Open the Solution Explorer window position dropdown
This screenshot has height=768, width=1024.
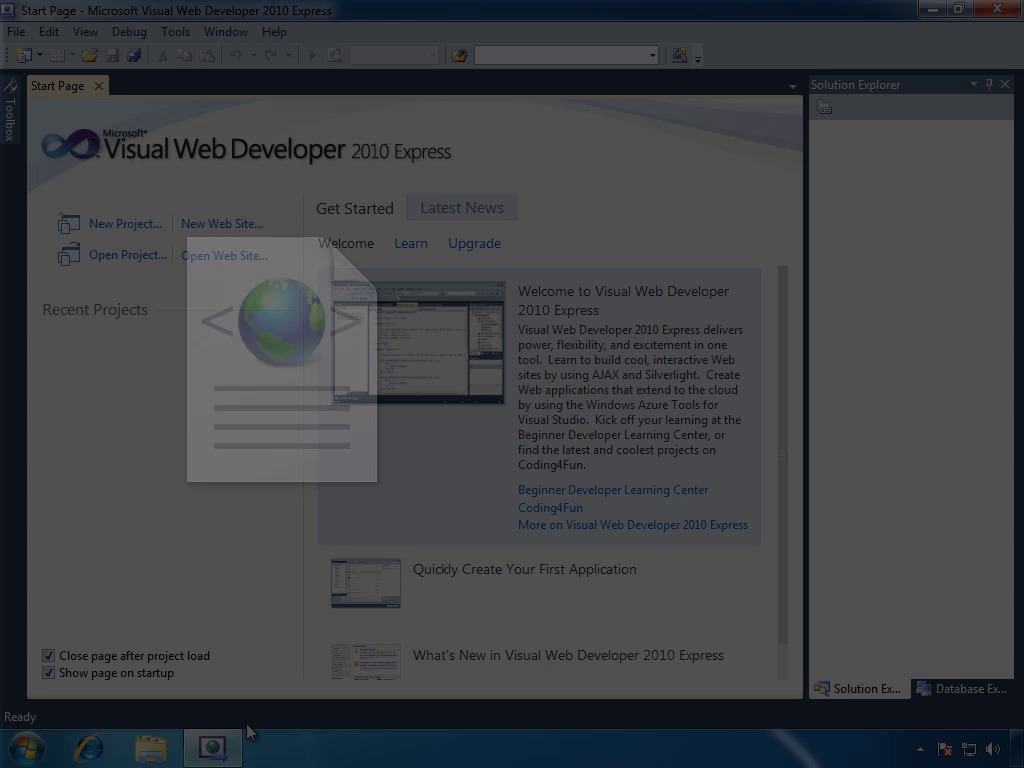tap(974, 84)
